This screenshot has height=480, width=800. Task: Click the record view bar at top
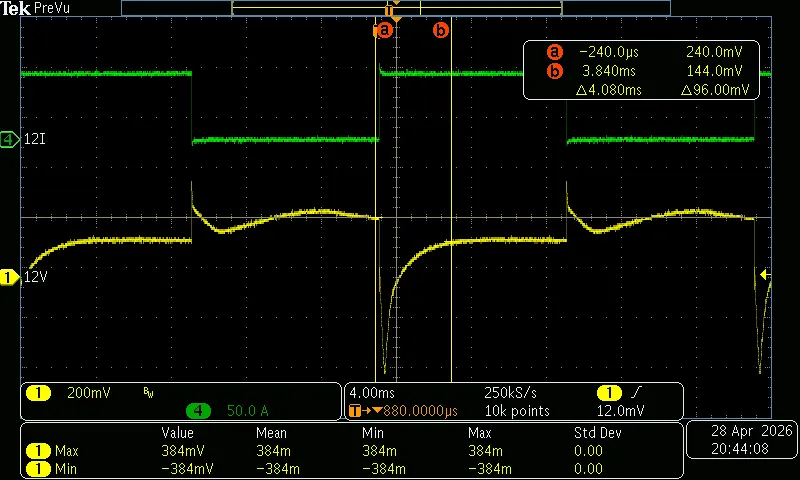[396, 8]
